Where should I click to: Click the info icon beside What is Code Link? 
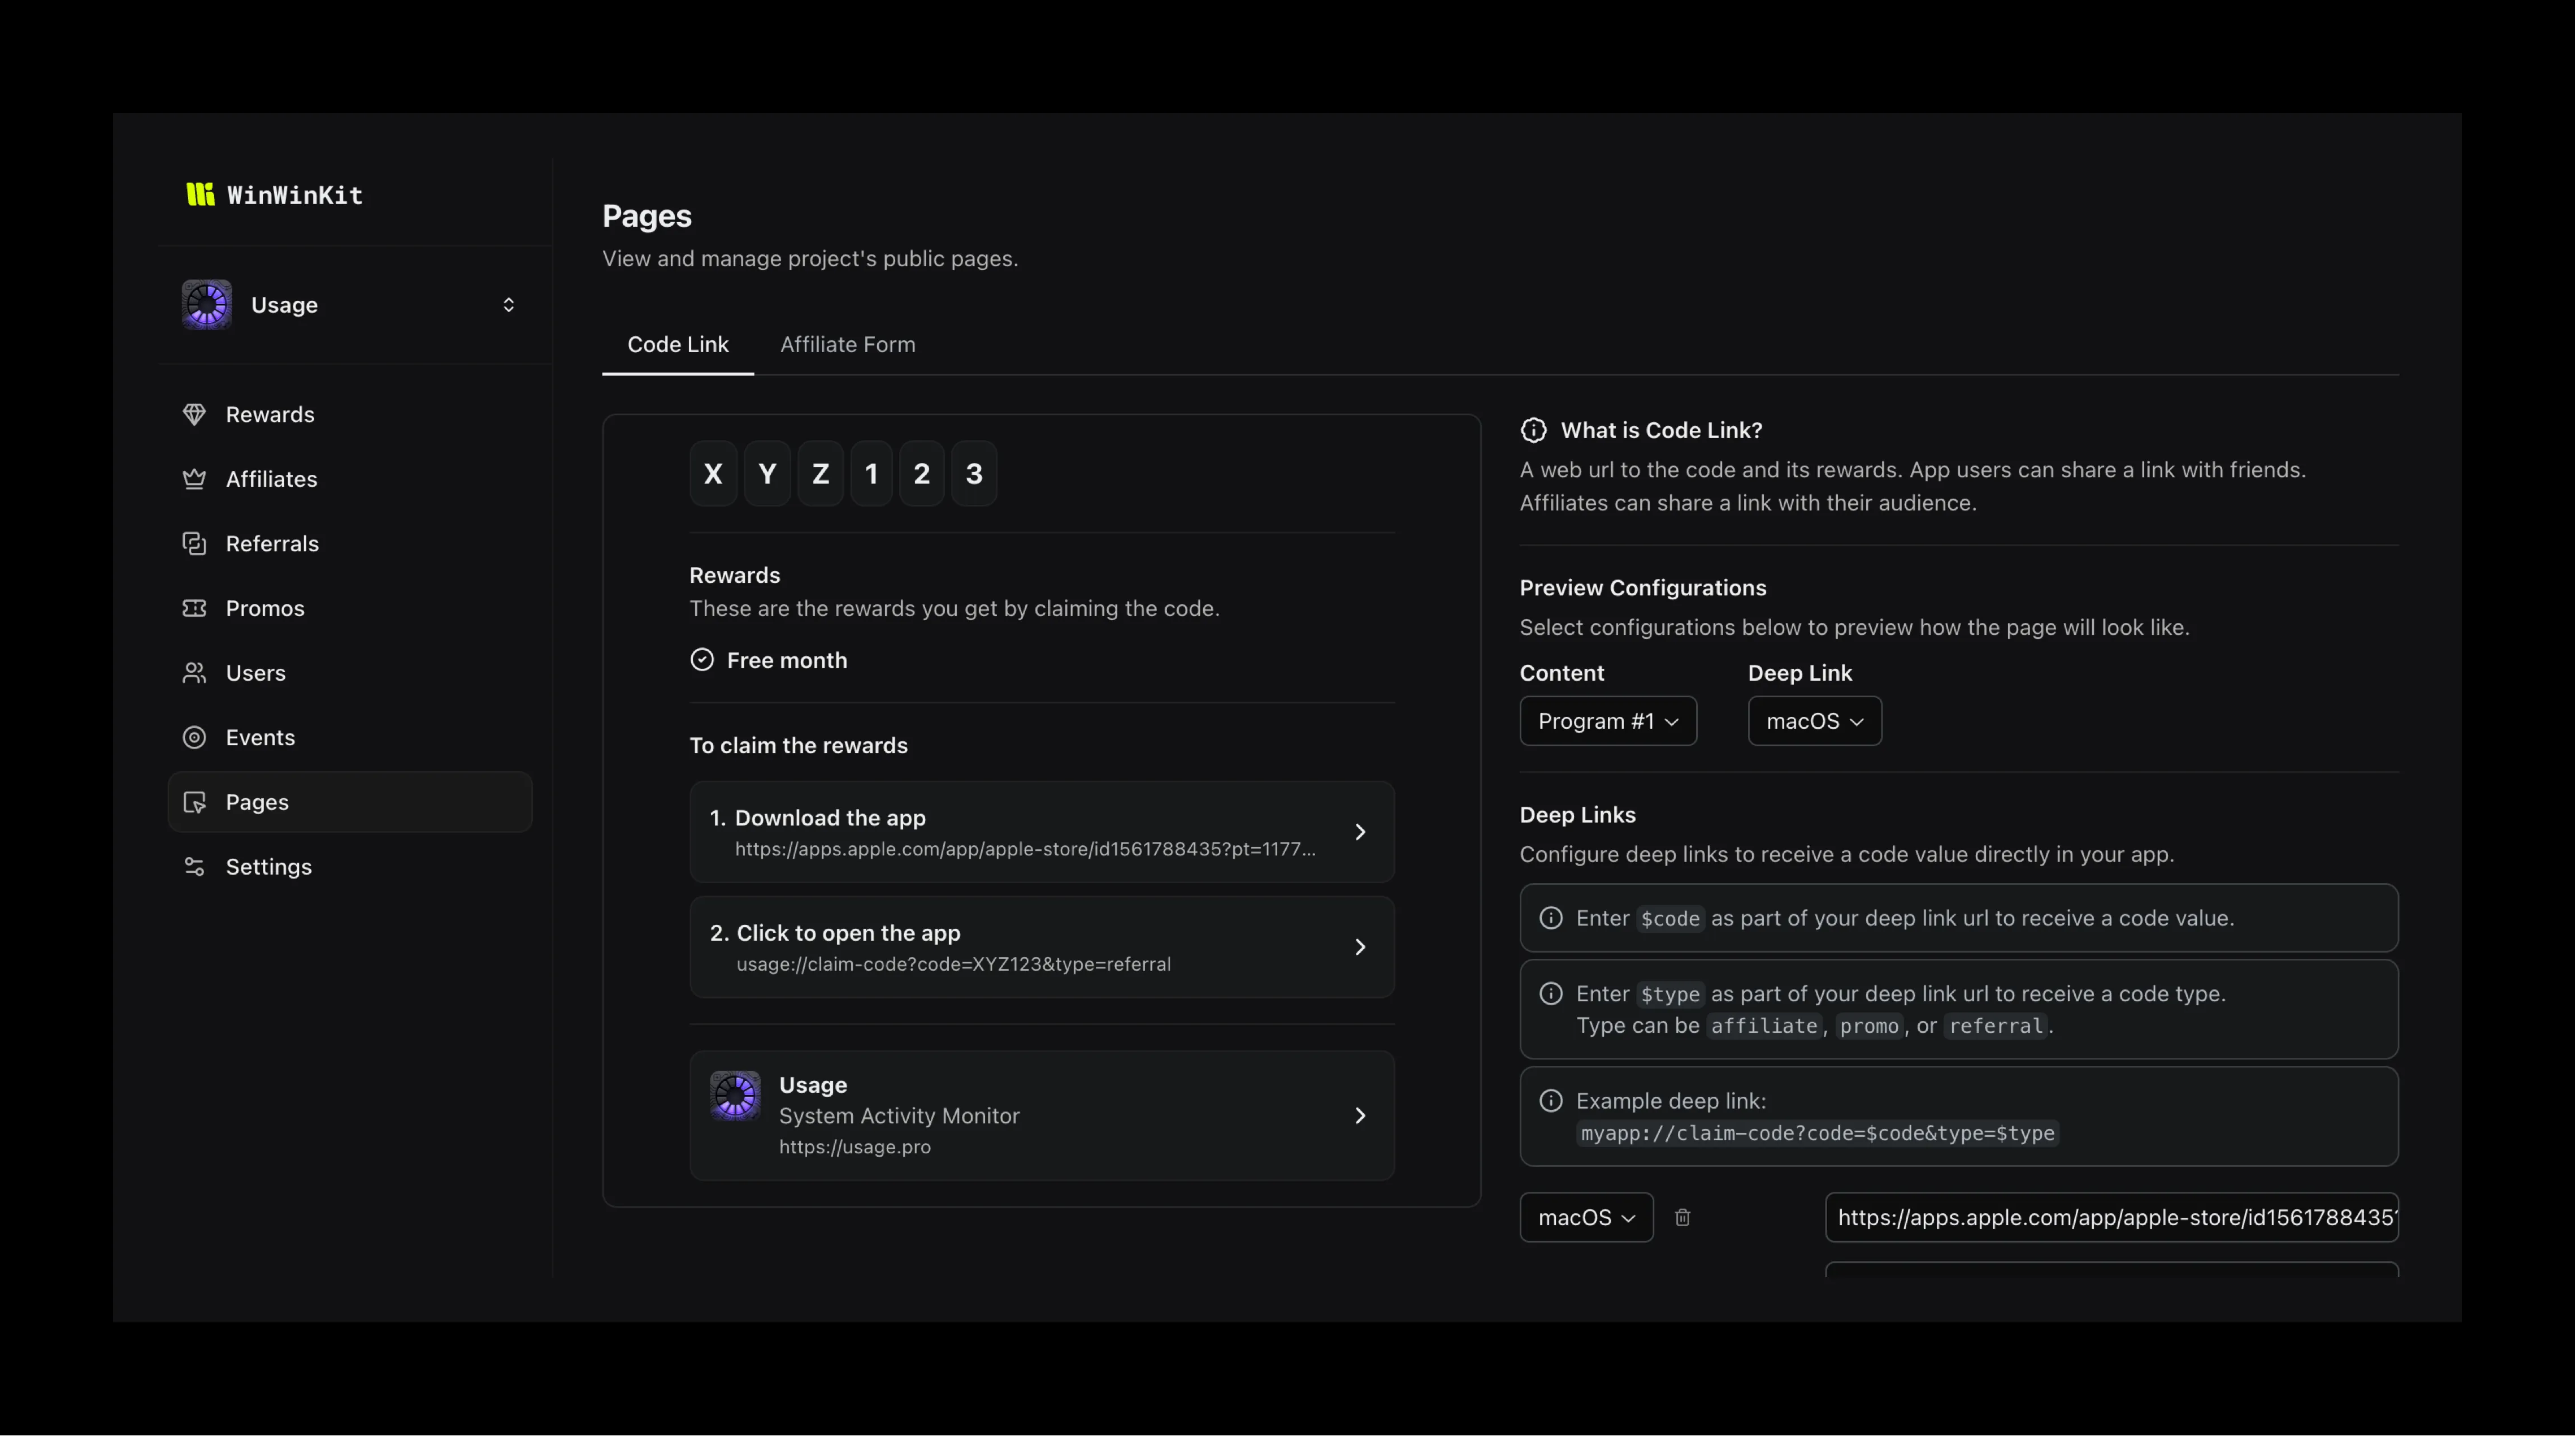(1533, 429)
